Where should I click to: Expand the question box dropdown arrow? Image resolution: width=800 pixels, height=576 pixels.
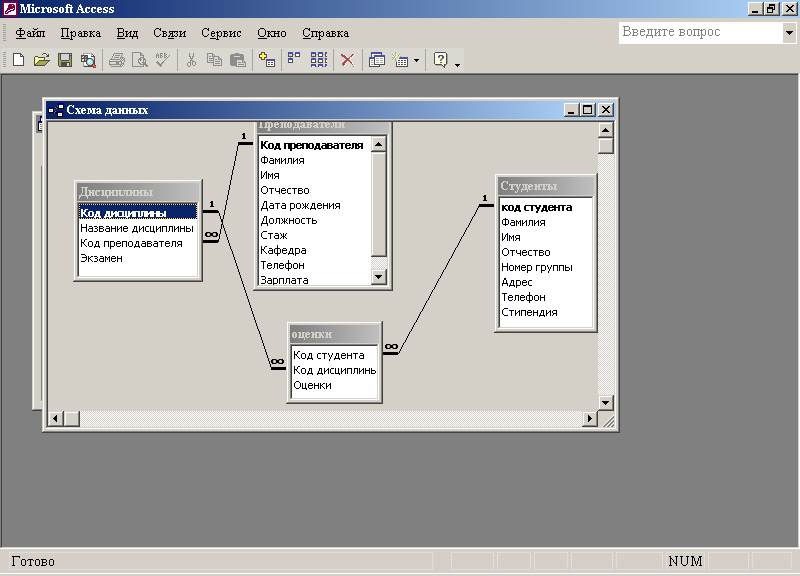(789, 33)
